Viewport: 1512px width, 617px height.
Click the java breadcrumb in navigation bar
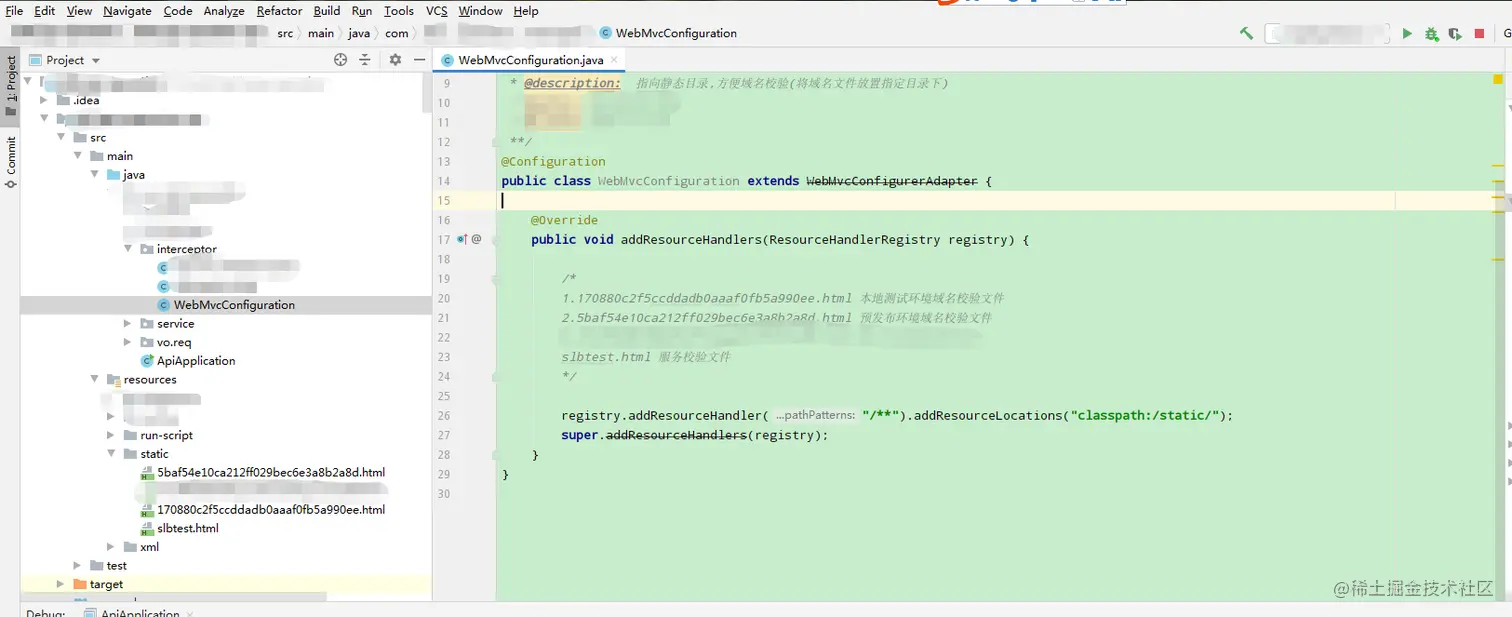coord(359,33)
